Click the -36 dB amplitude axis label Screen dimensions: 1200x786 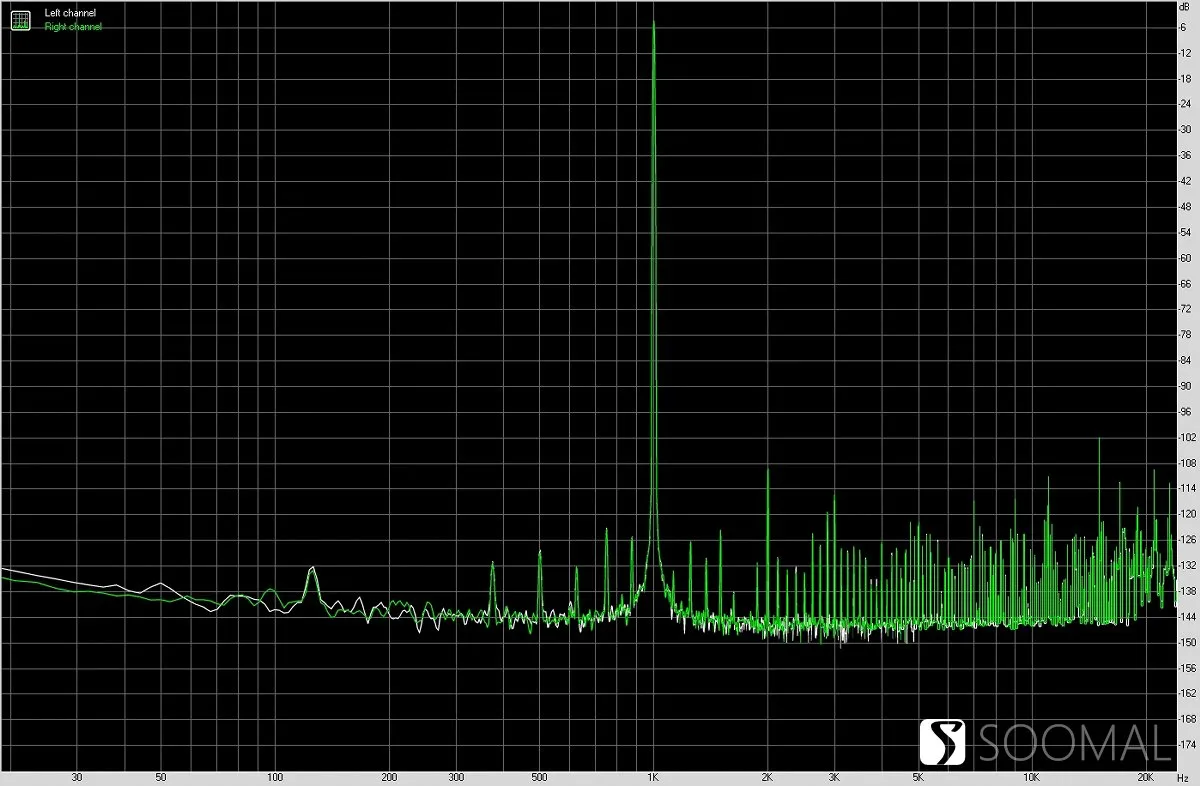point(1185,155)
